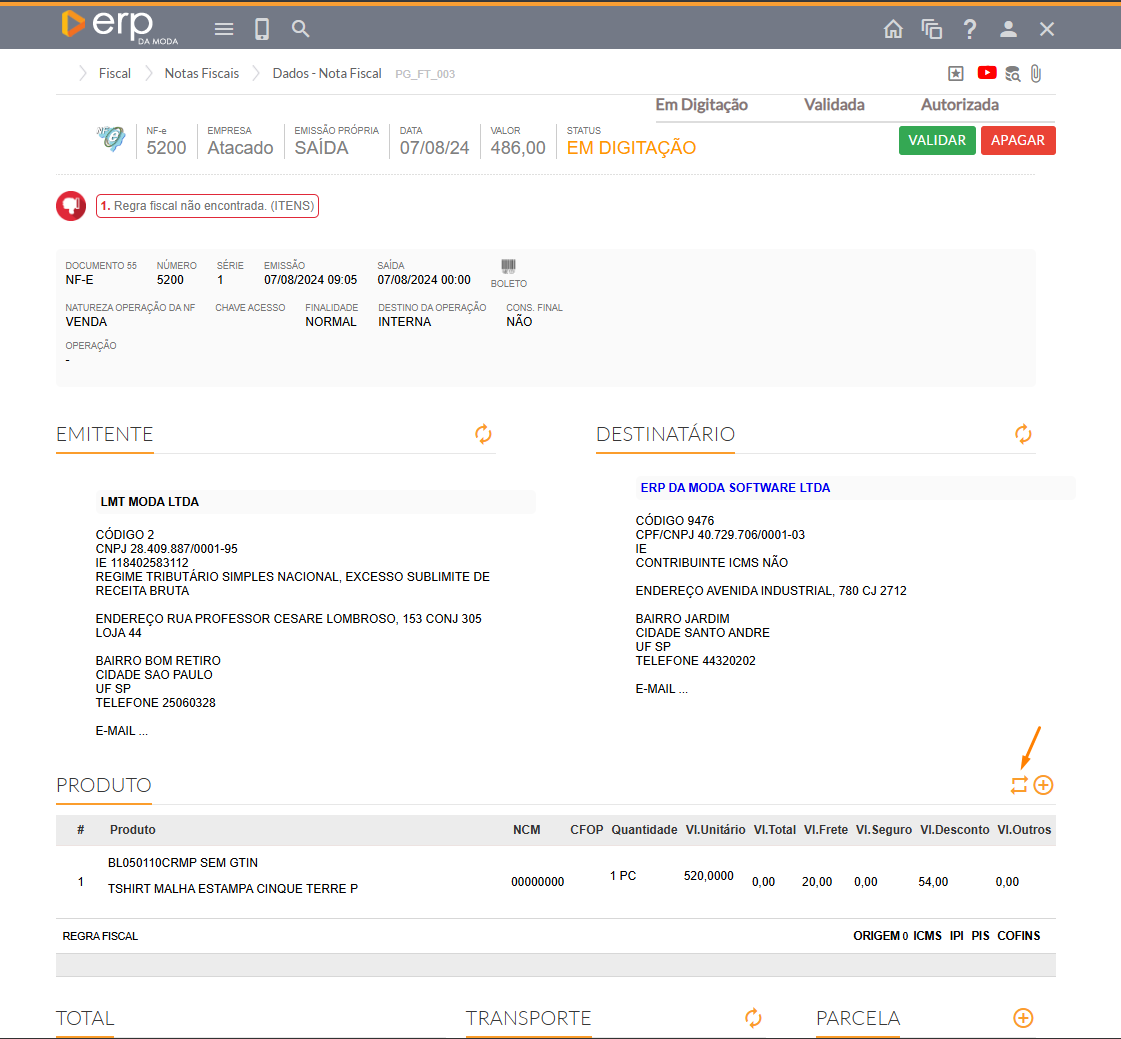Screen dimensions: 1121x1039
Task: Click the paperclip attachments icon
Action: click(x=1036, y=73)
